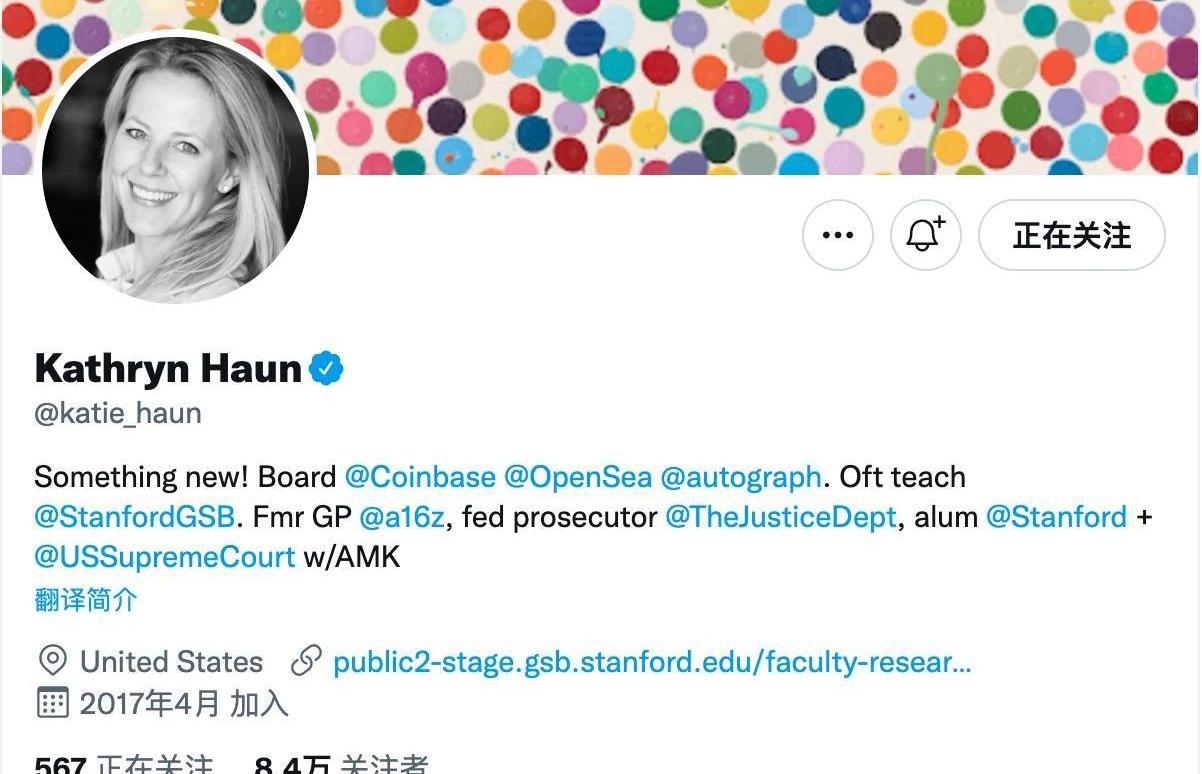Screen dimensions: 1202x774
Task: Open the @Stanford alum mention
Action: [1056, 517]
